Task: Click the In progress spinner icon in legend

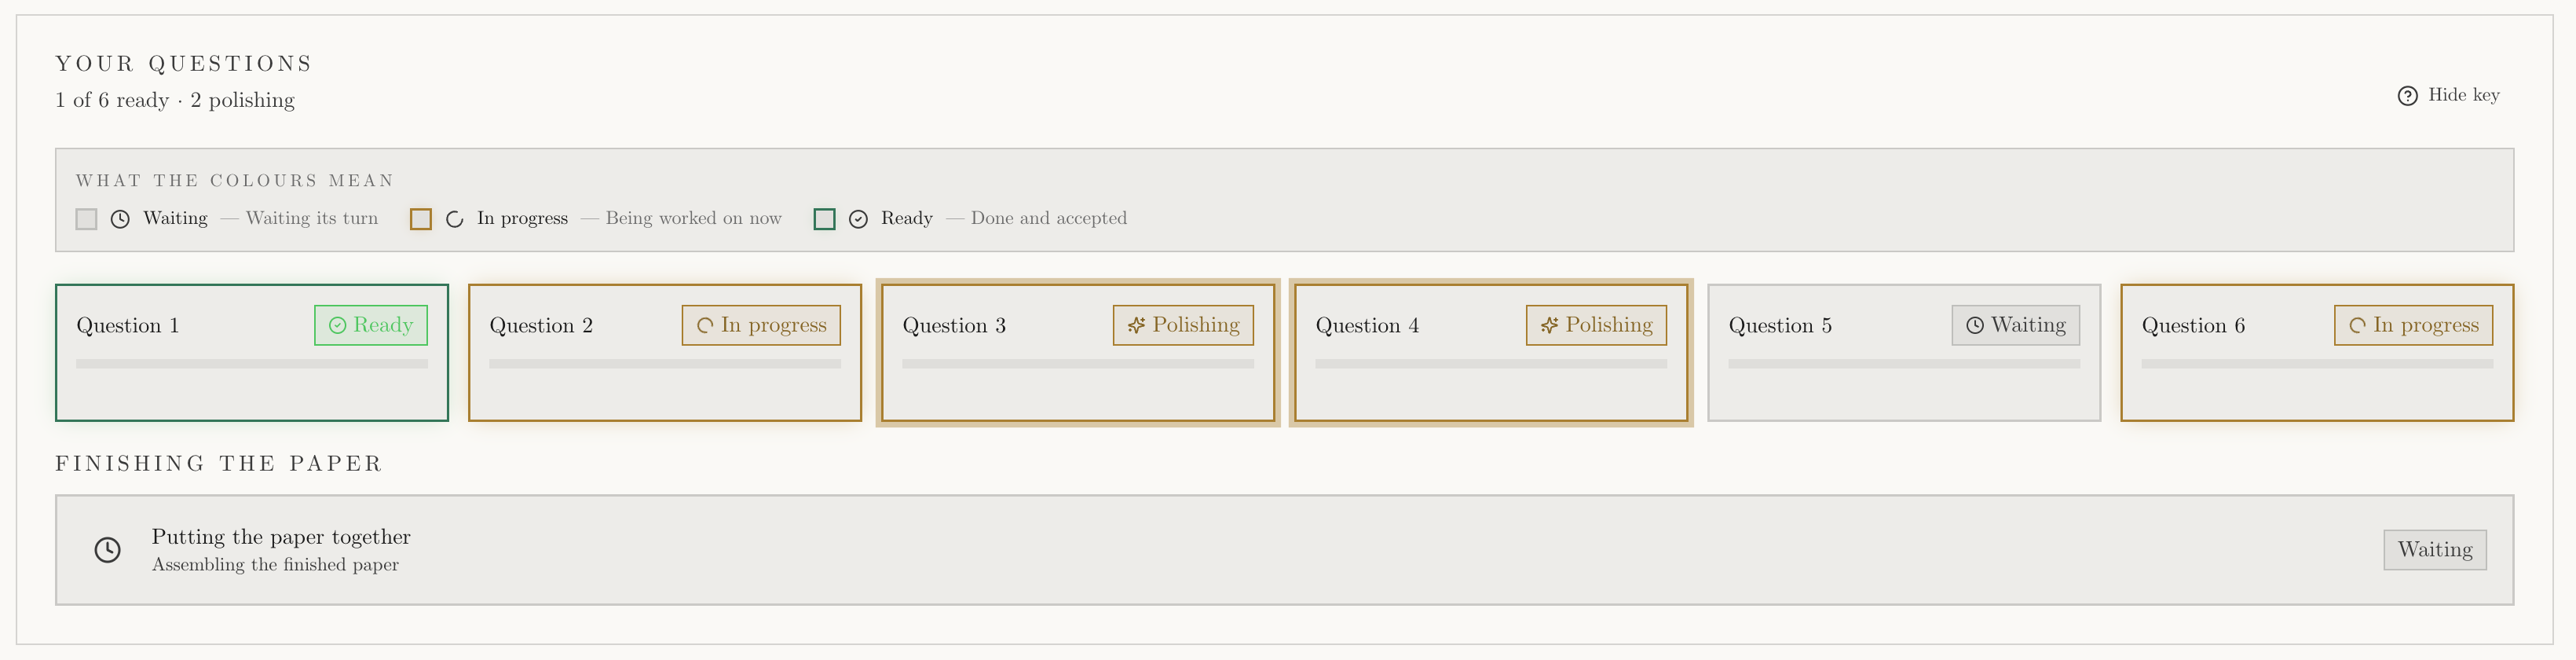Action: coord(455,219)
